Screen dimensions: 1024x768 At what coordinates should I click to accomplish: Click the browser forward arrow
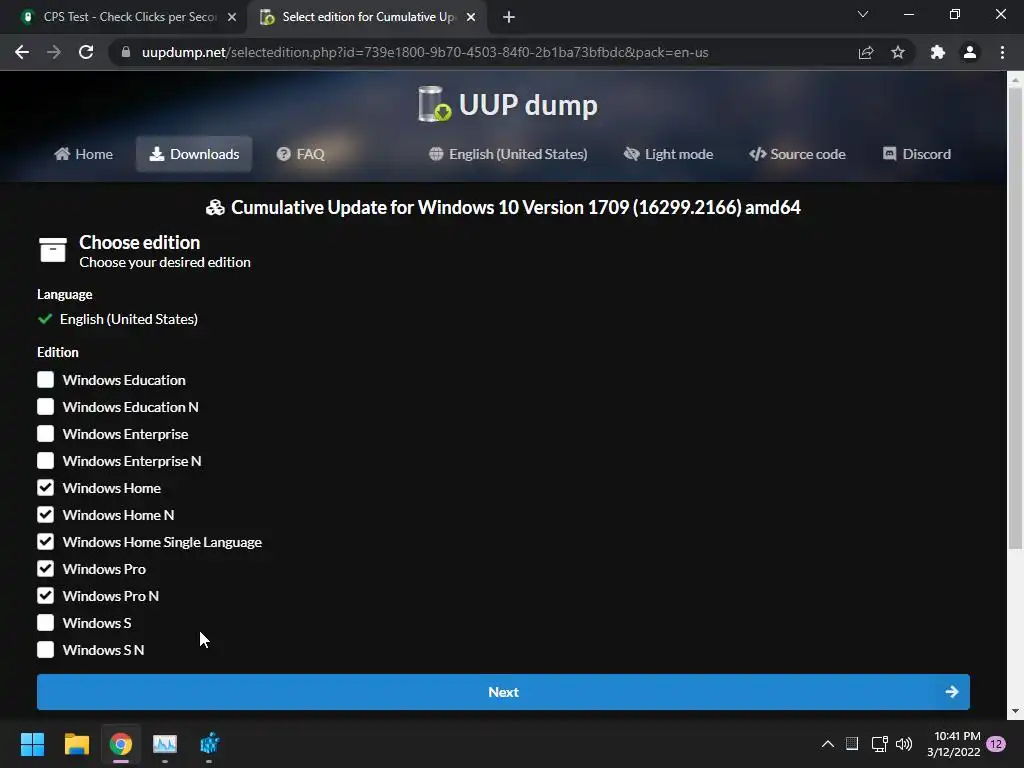point(54,52)
